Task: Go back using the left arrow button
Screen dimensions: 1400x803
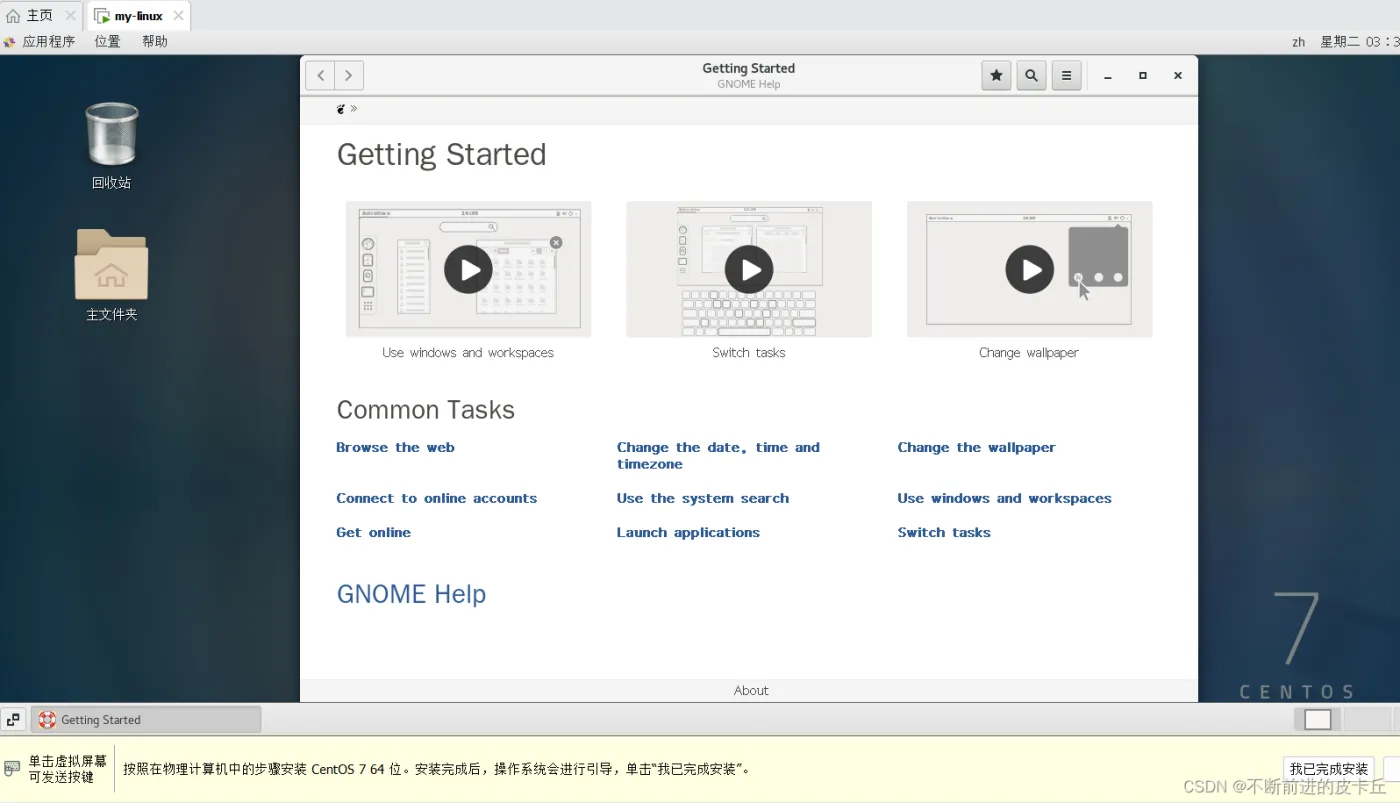Action: pos(320,75)
